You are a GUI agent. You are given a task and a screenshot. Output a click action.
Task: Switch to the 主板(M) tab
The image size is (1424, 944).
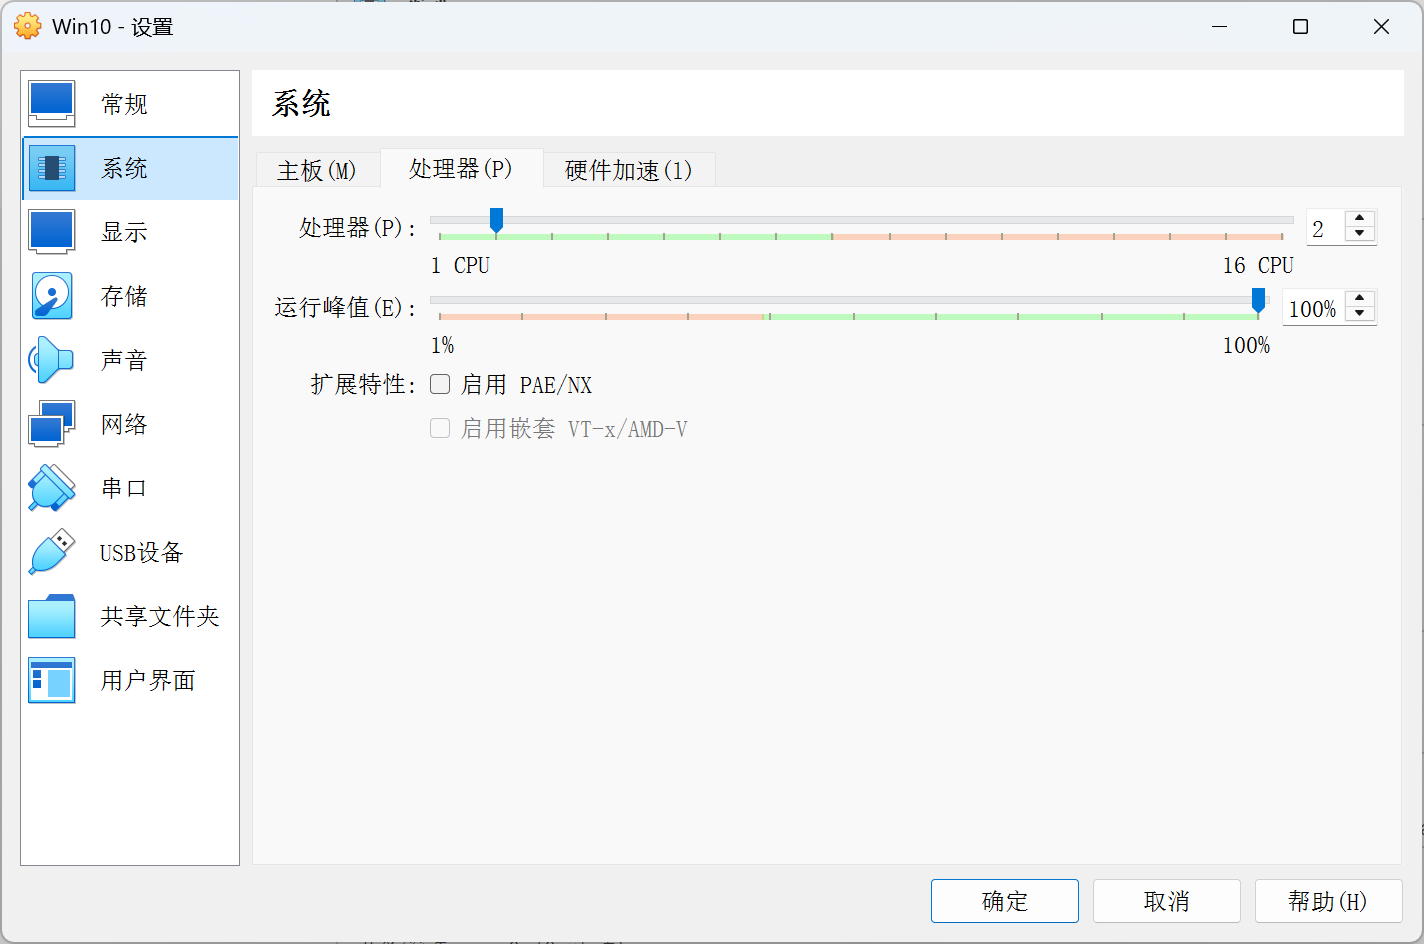click(317, 170)
